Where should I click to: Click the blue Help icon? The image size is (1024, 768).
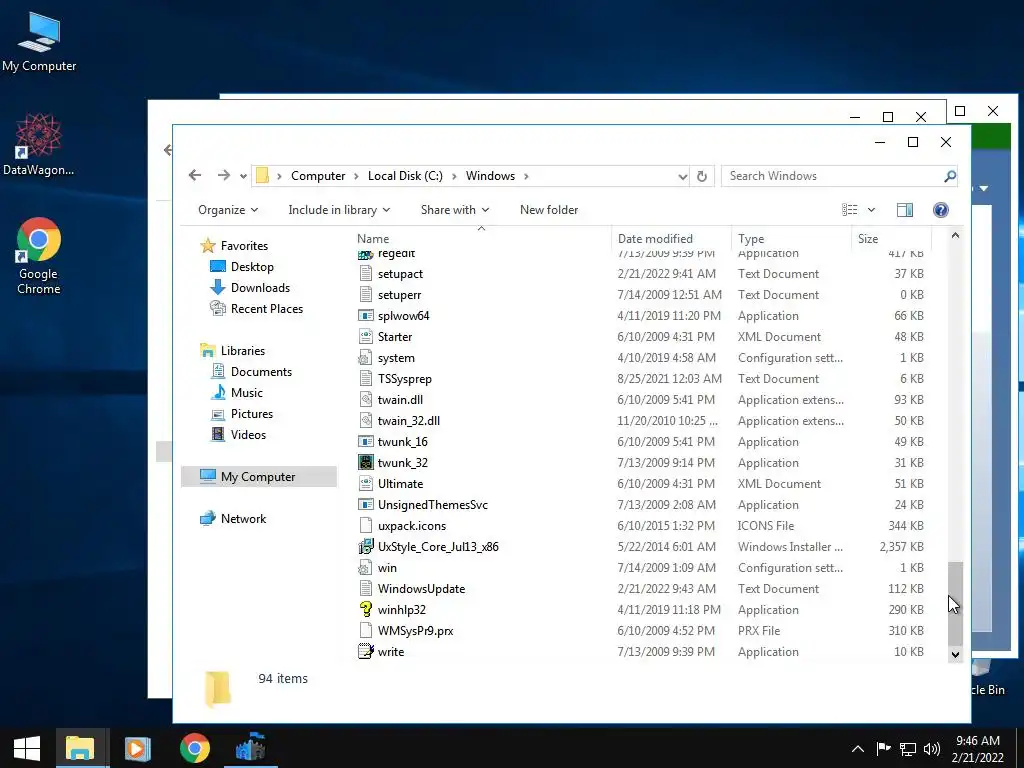[x=940, y=210]
